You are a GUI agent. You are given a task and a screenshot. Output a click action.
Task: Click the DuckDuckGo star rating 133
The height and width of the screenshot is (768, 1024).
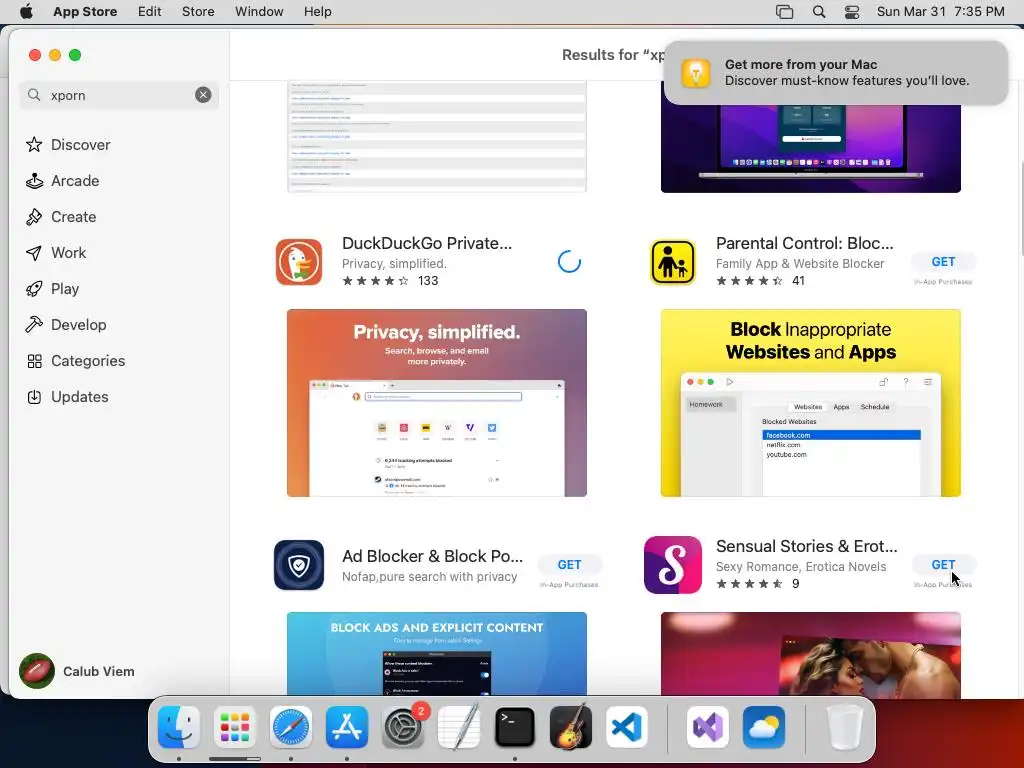pyautogui.click(x=390, y=281)
